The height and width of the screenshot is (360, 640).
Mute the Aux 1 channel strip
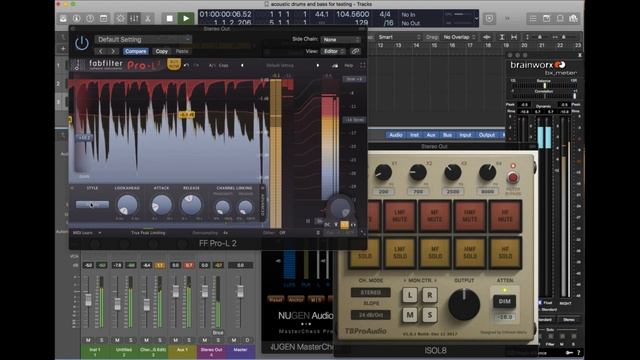point(176,340)
